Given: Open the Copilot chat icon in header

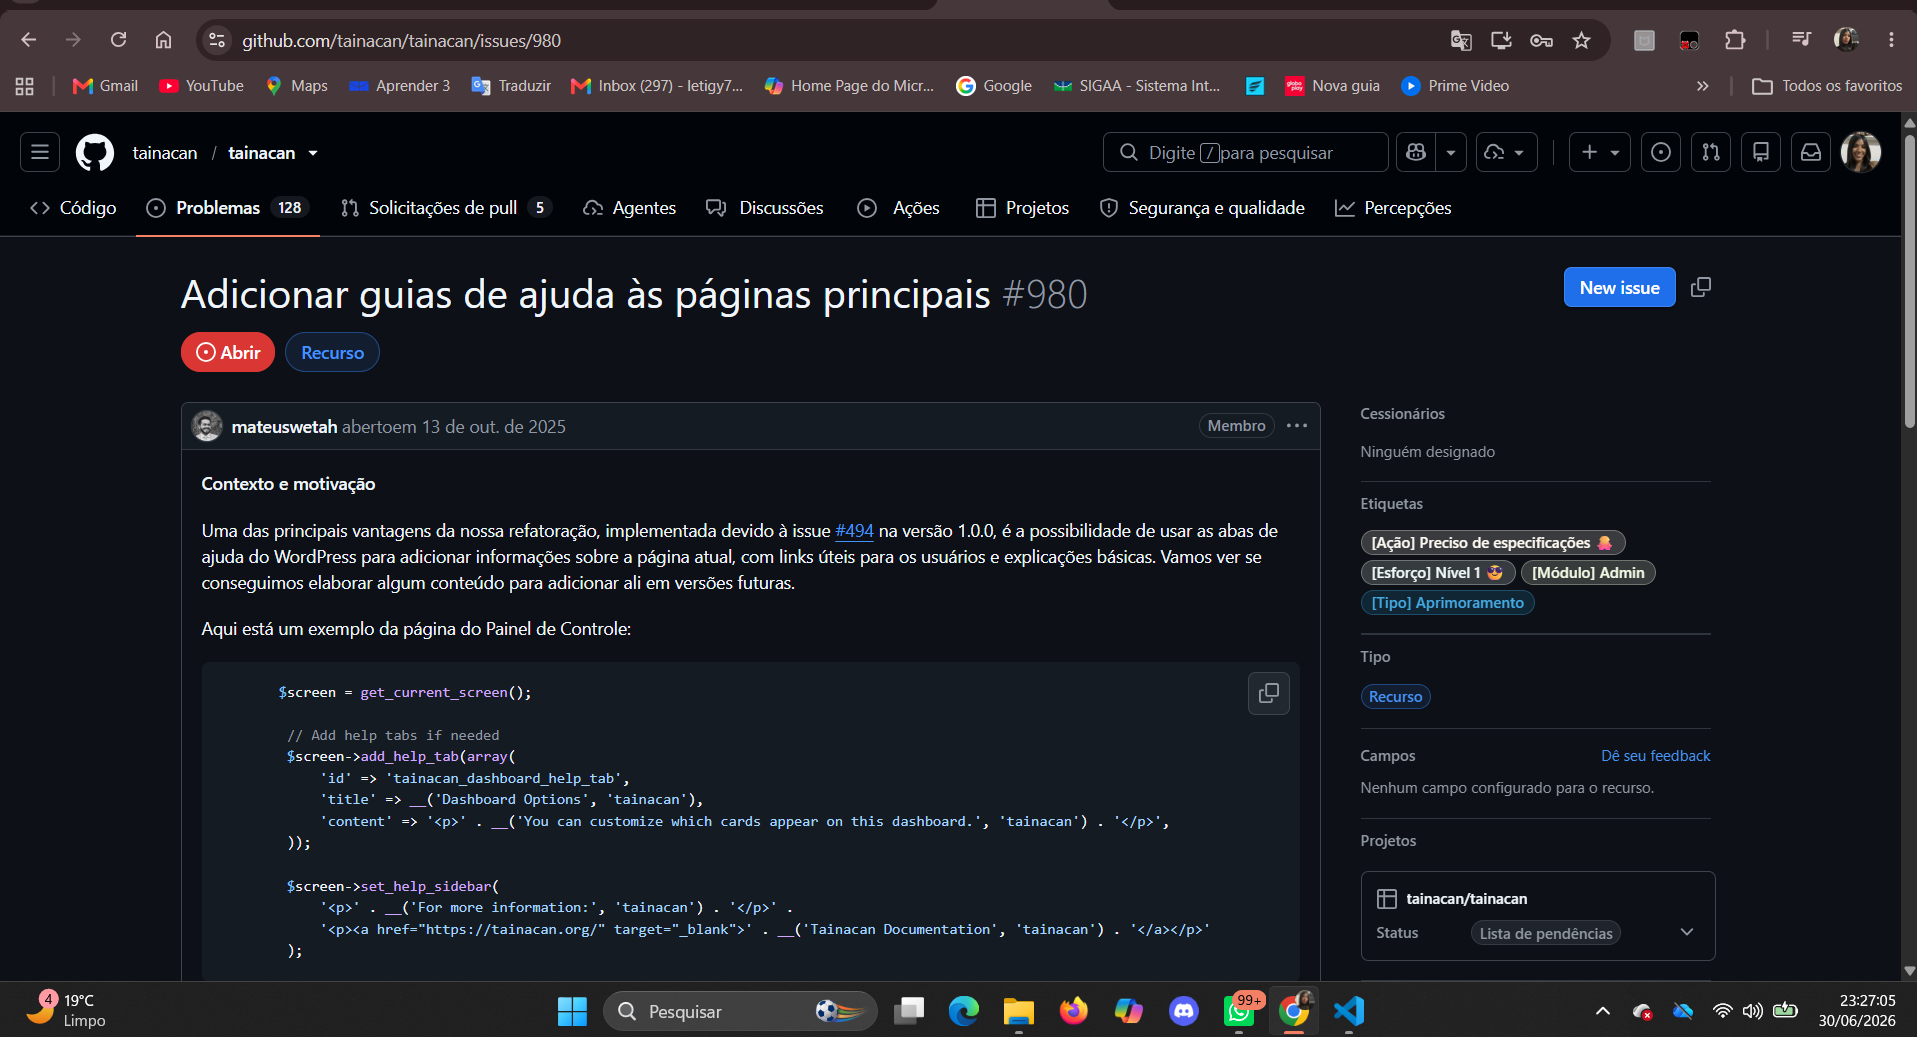Looking at the screenshot, I should pyautogui.click(x=1416, y=152).
